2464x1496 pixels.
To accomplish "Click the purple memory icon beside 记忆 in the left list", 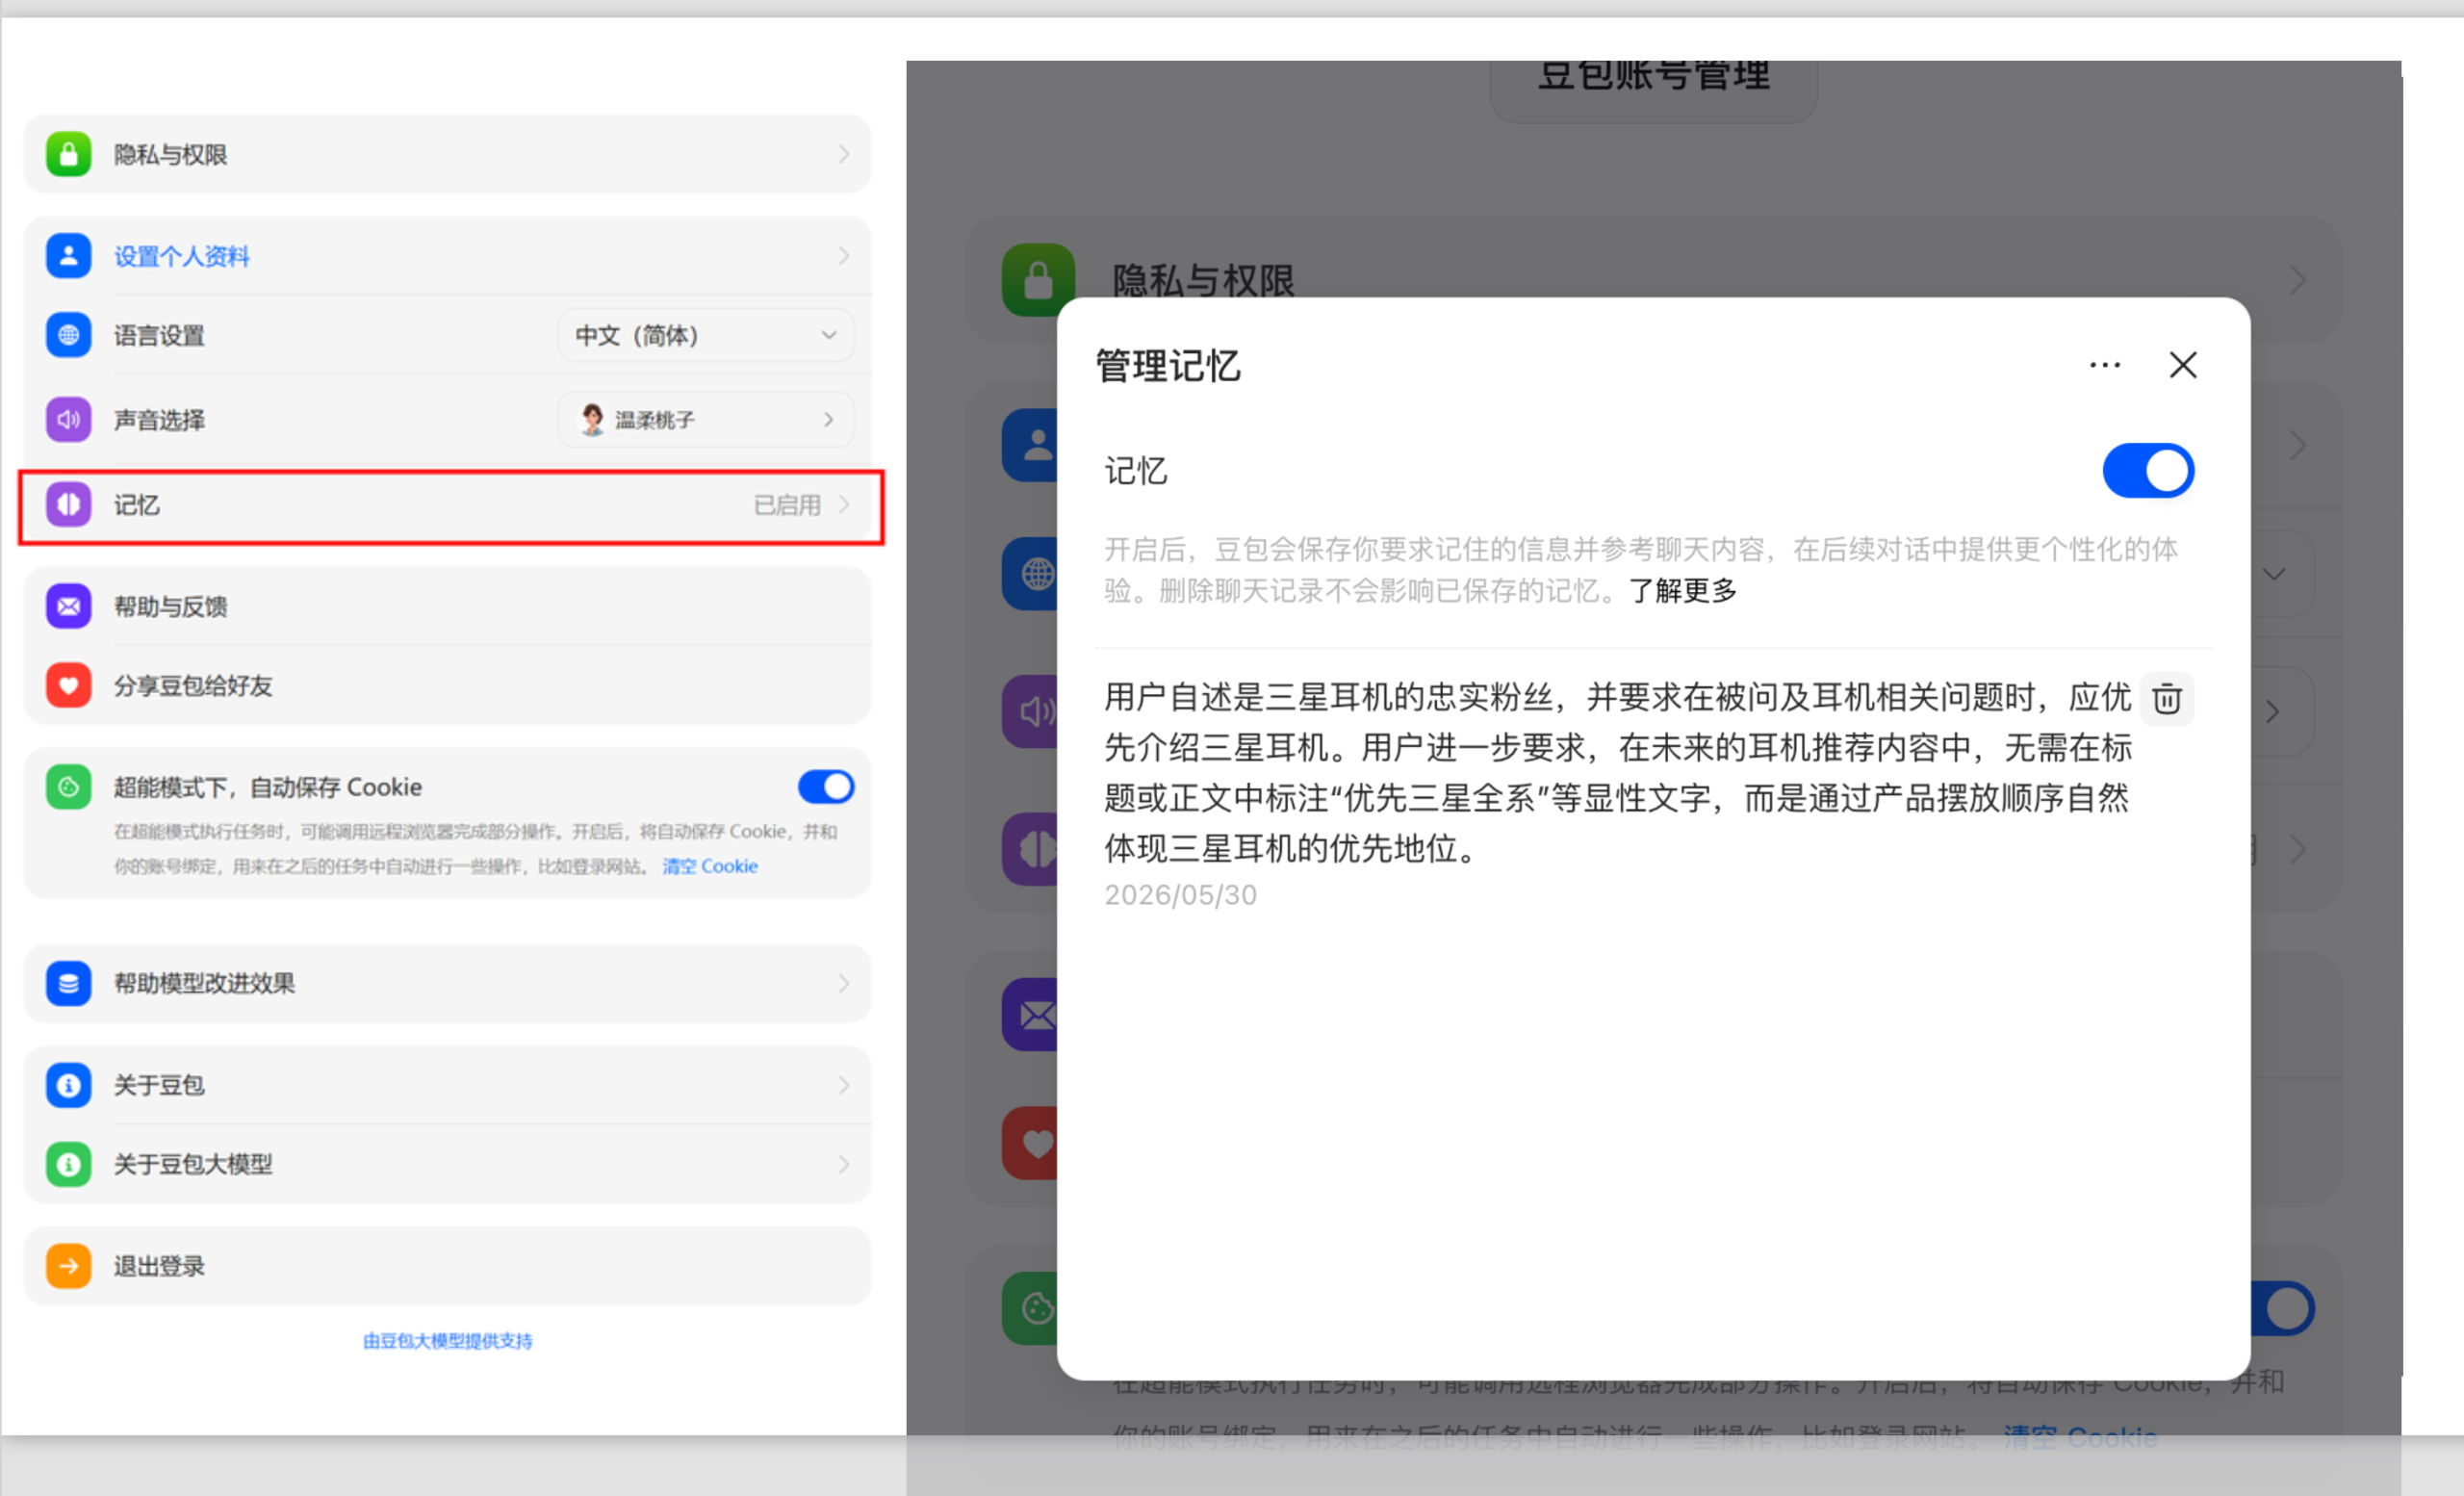I will pos(68,505).
